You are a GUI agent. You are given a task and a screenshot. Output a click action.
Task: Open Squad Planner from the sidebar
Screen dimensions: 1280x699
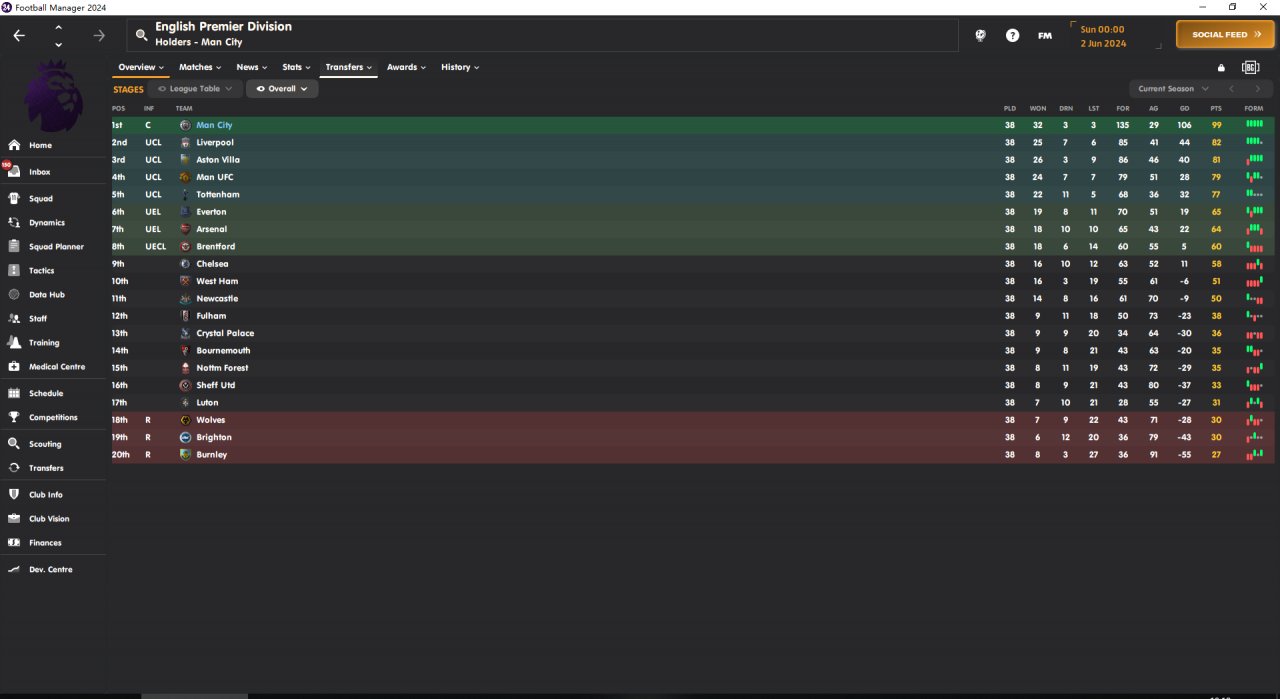pyautogui.click(x=56, y=246)
